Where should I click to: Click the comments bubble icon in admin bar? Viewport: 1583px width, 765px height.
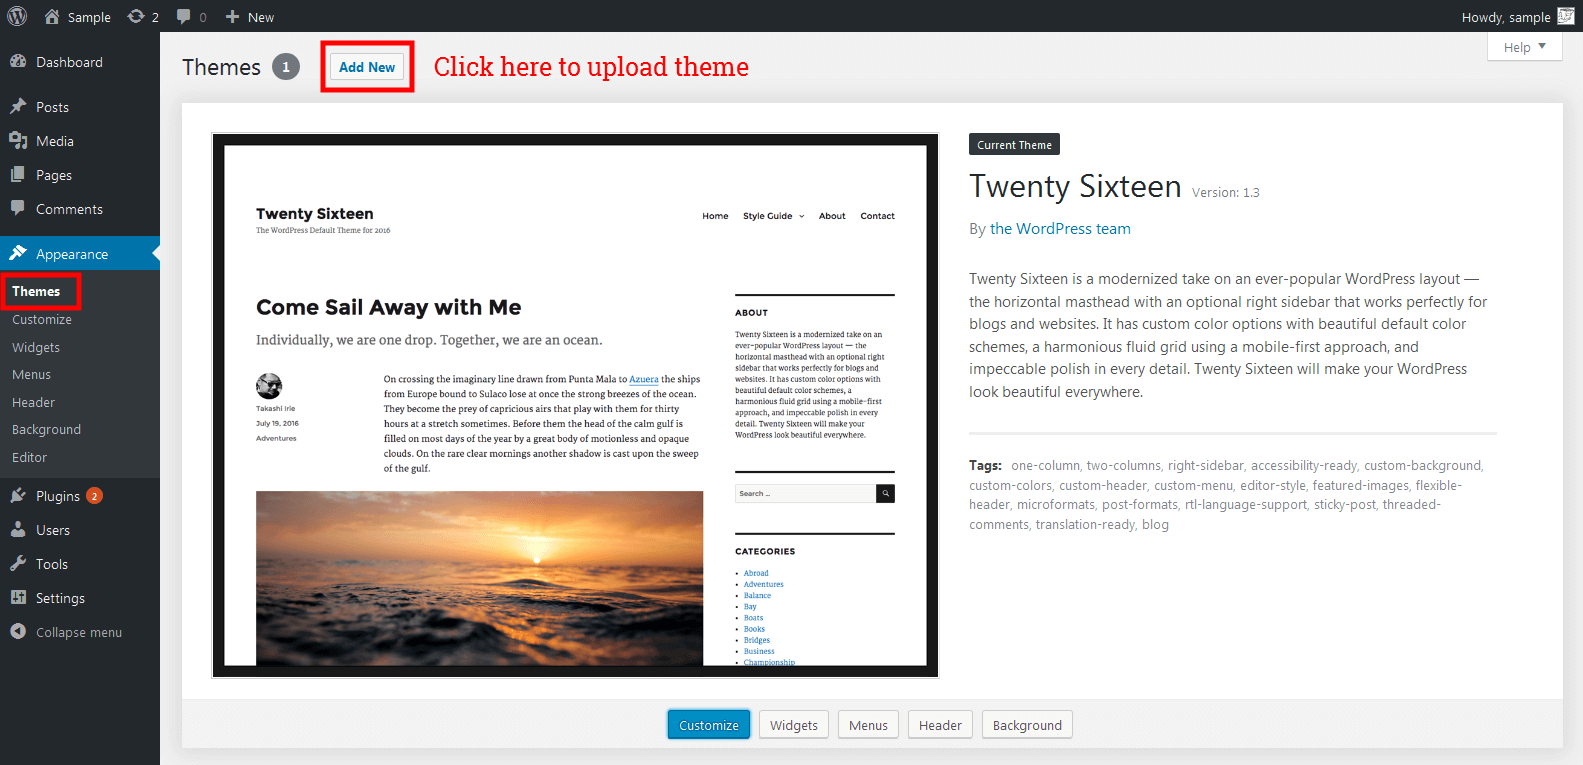click(184, 17)
